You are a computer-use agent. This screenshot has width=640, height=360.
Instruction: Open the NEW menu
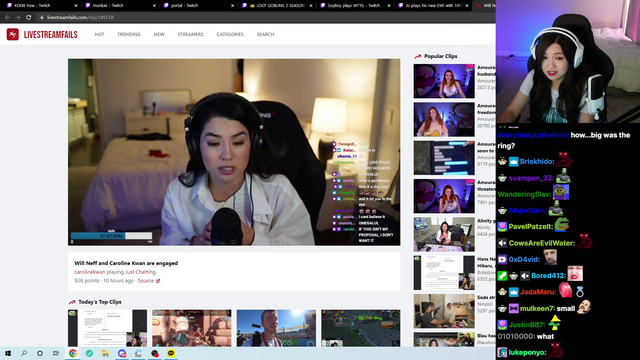[159, 34]
